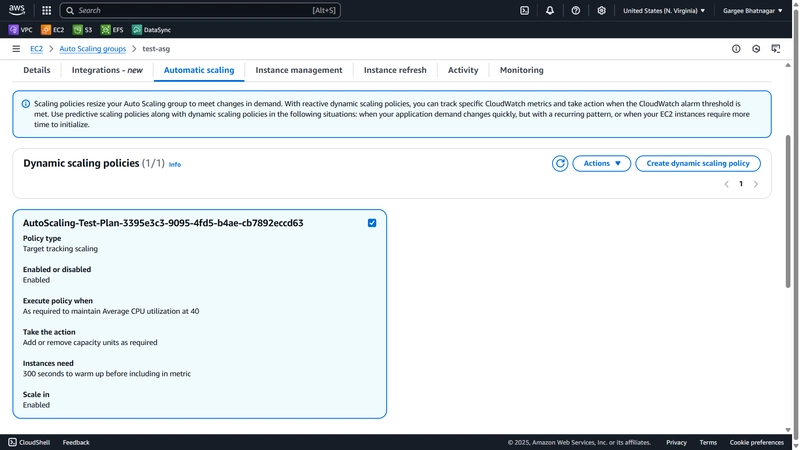Open the recently visited clock icon
The image size is (800, 450).
coord(756,48)
